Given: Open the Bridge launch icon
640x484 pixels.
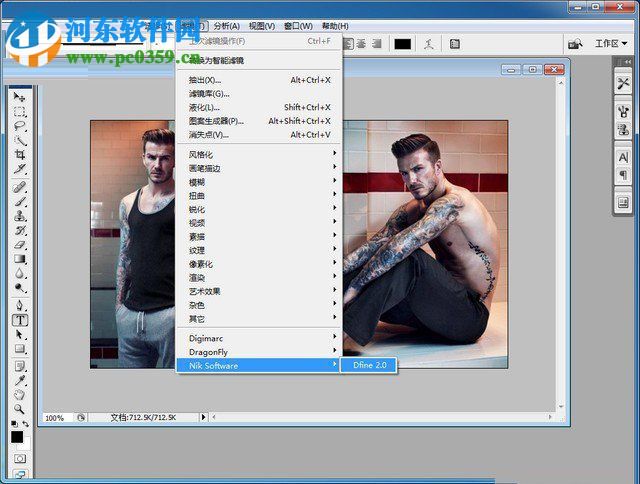Looking at the screenshot, I should pos(575,44).
